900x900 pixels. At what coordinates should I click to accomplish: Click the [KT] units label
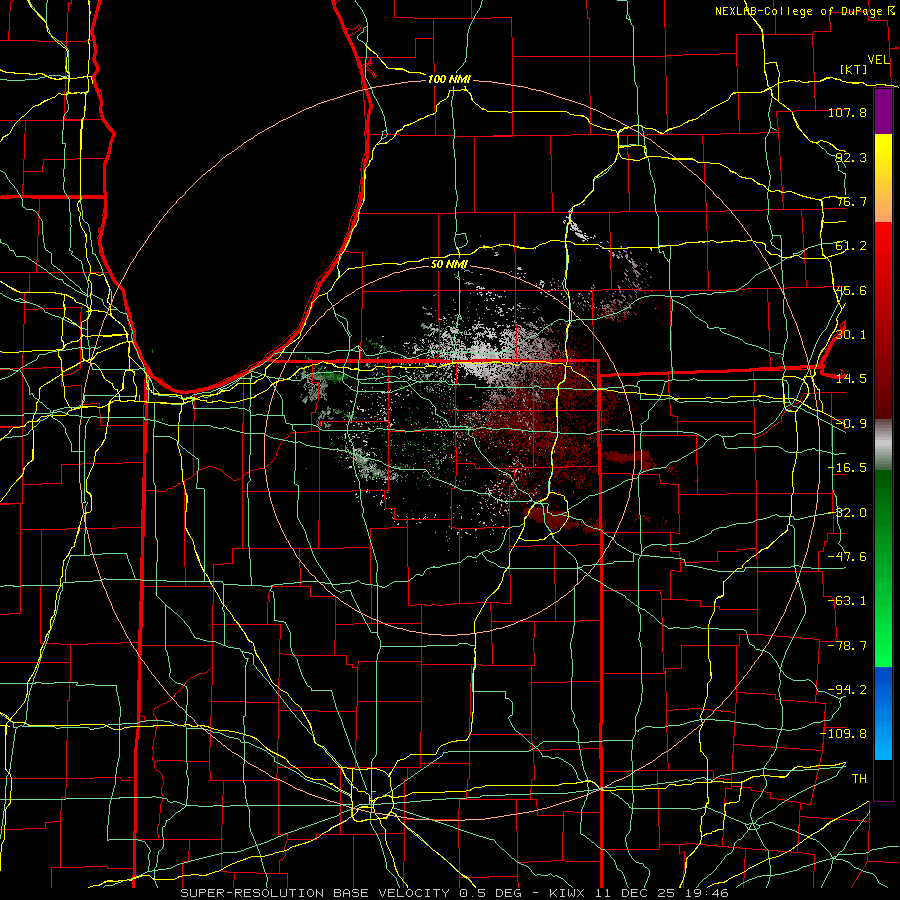pyautogui.click(x=854, y=69)
